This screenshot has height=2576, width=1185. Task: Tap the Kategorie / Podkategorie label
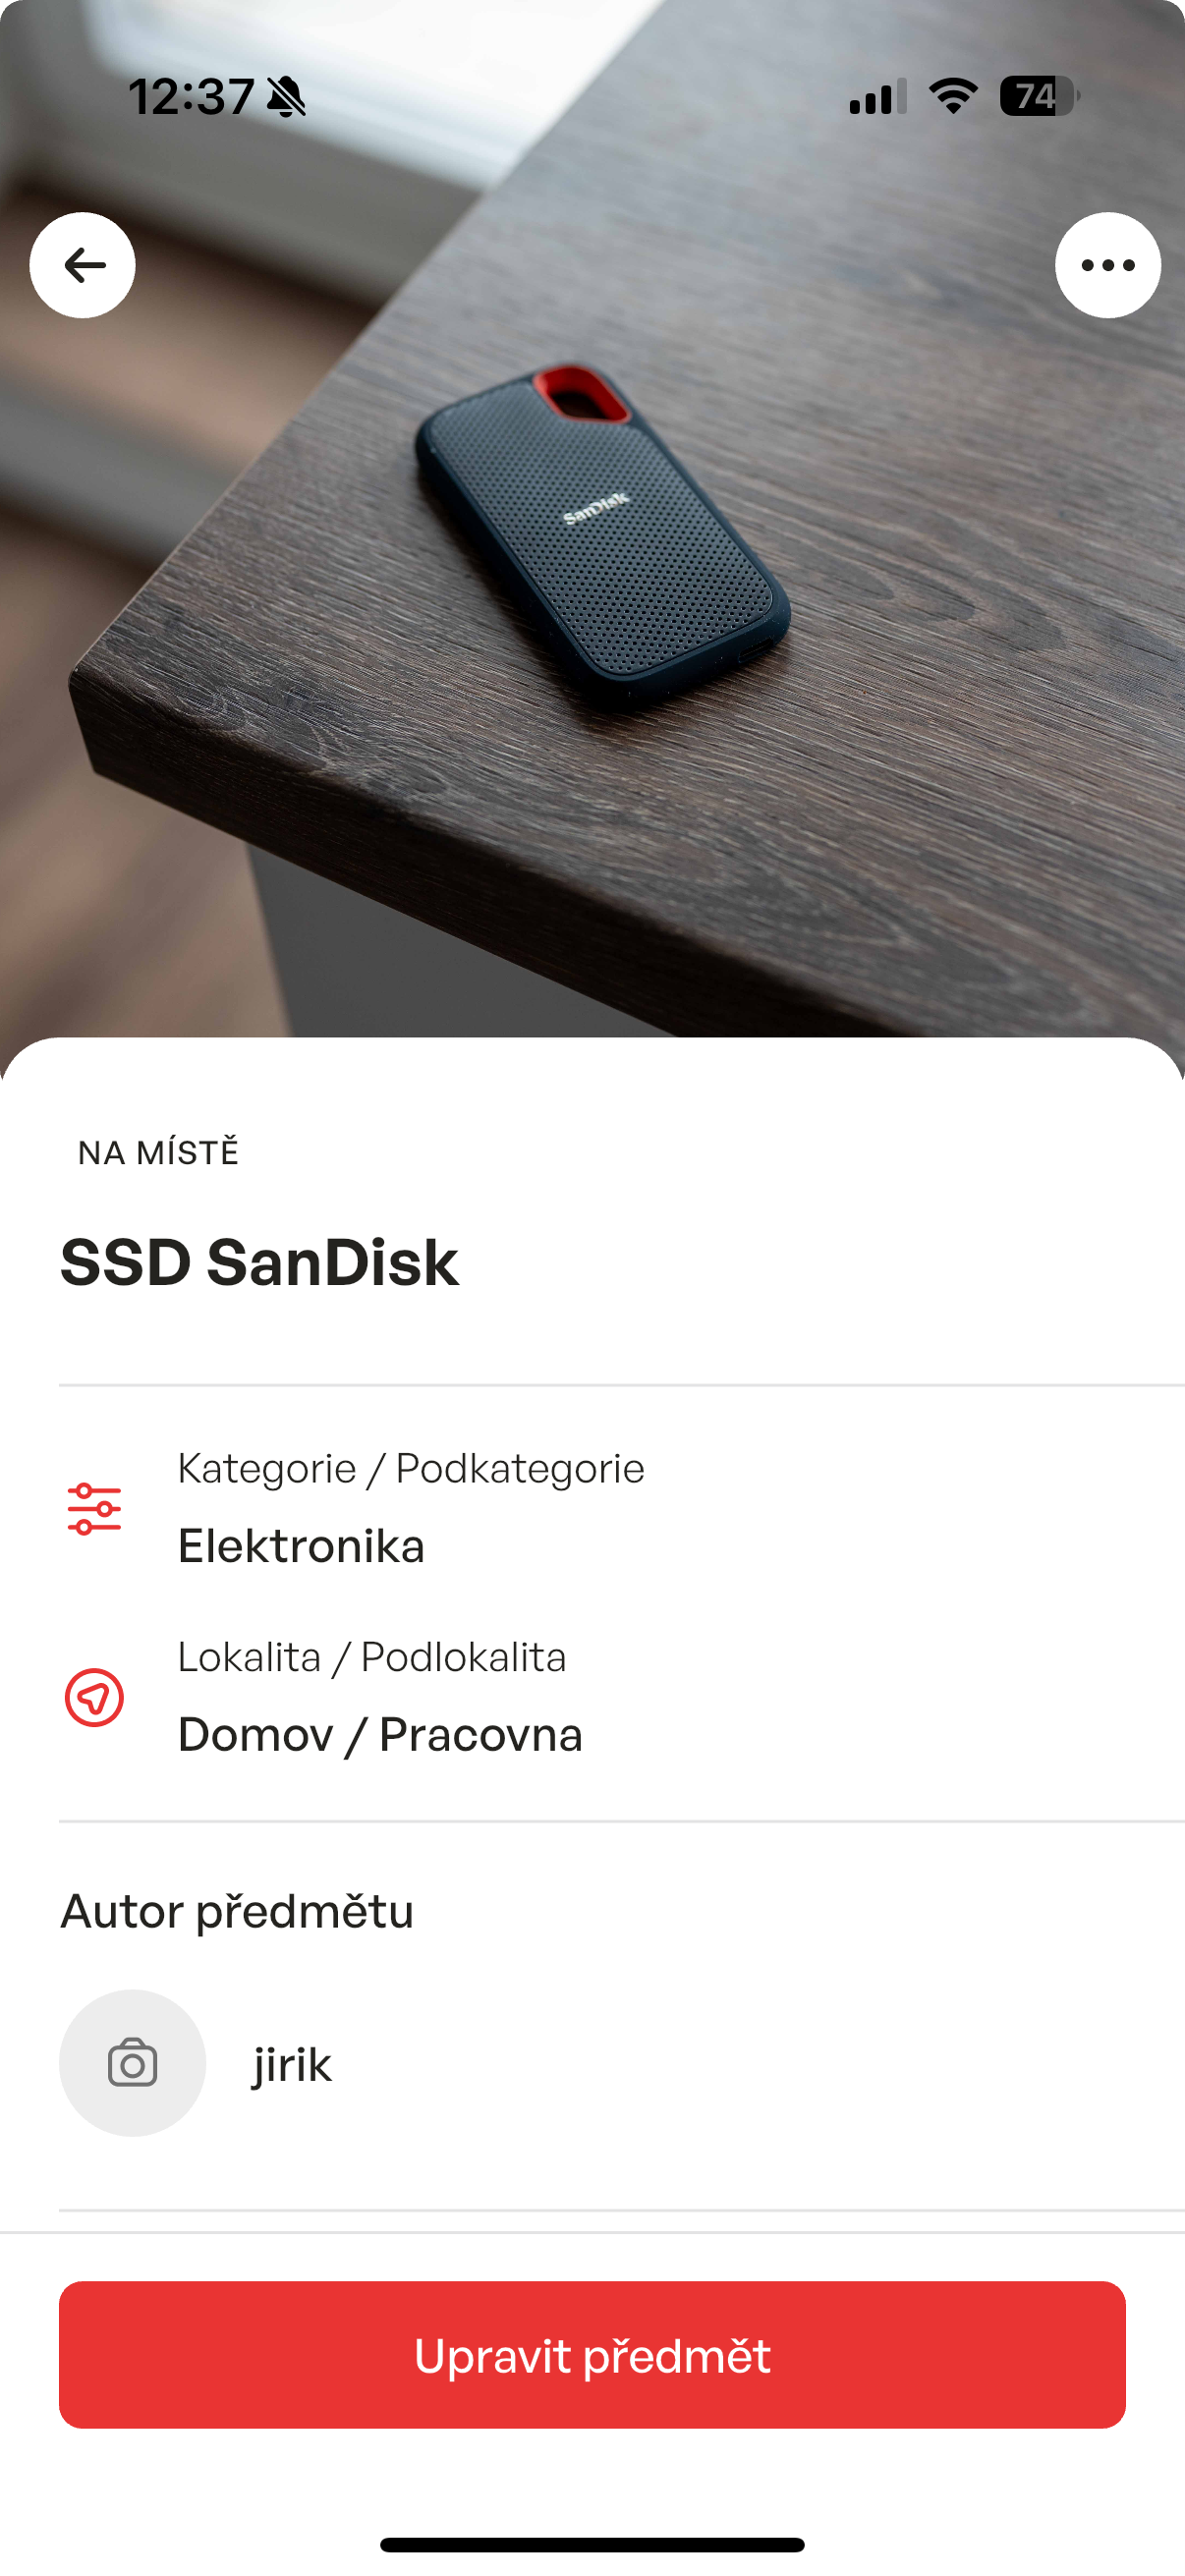point(411,1469)
